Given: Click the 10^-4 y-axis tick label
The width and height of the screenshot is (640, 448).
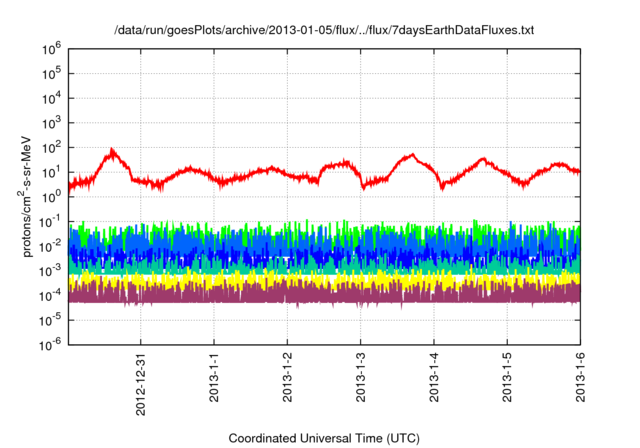Looking at the screenshot, I should click(x=51, y=295).
